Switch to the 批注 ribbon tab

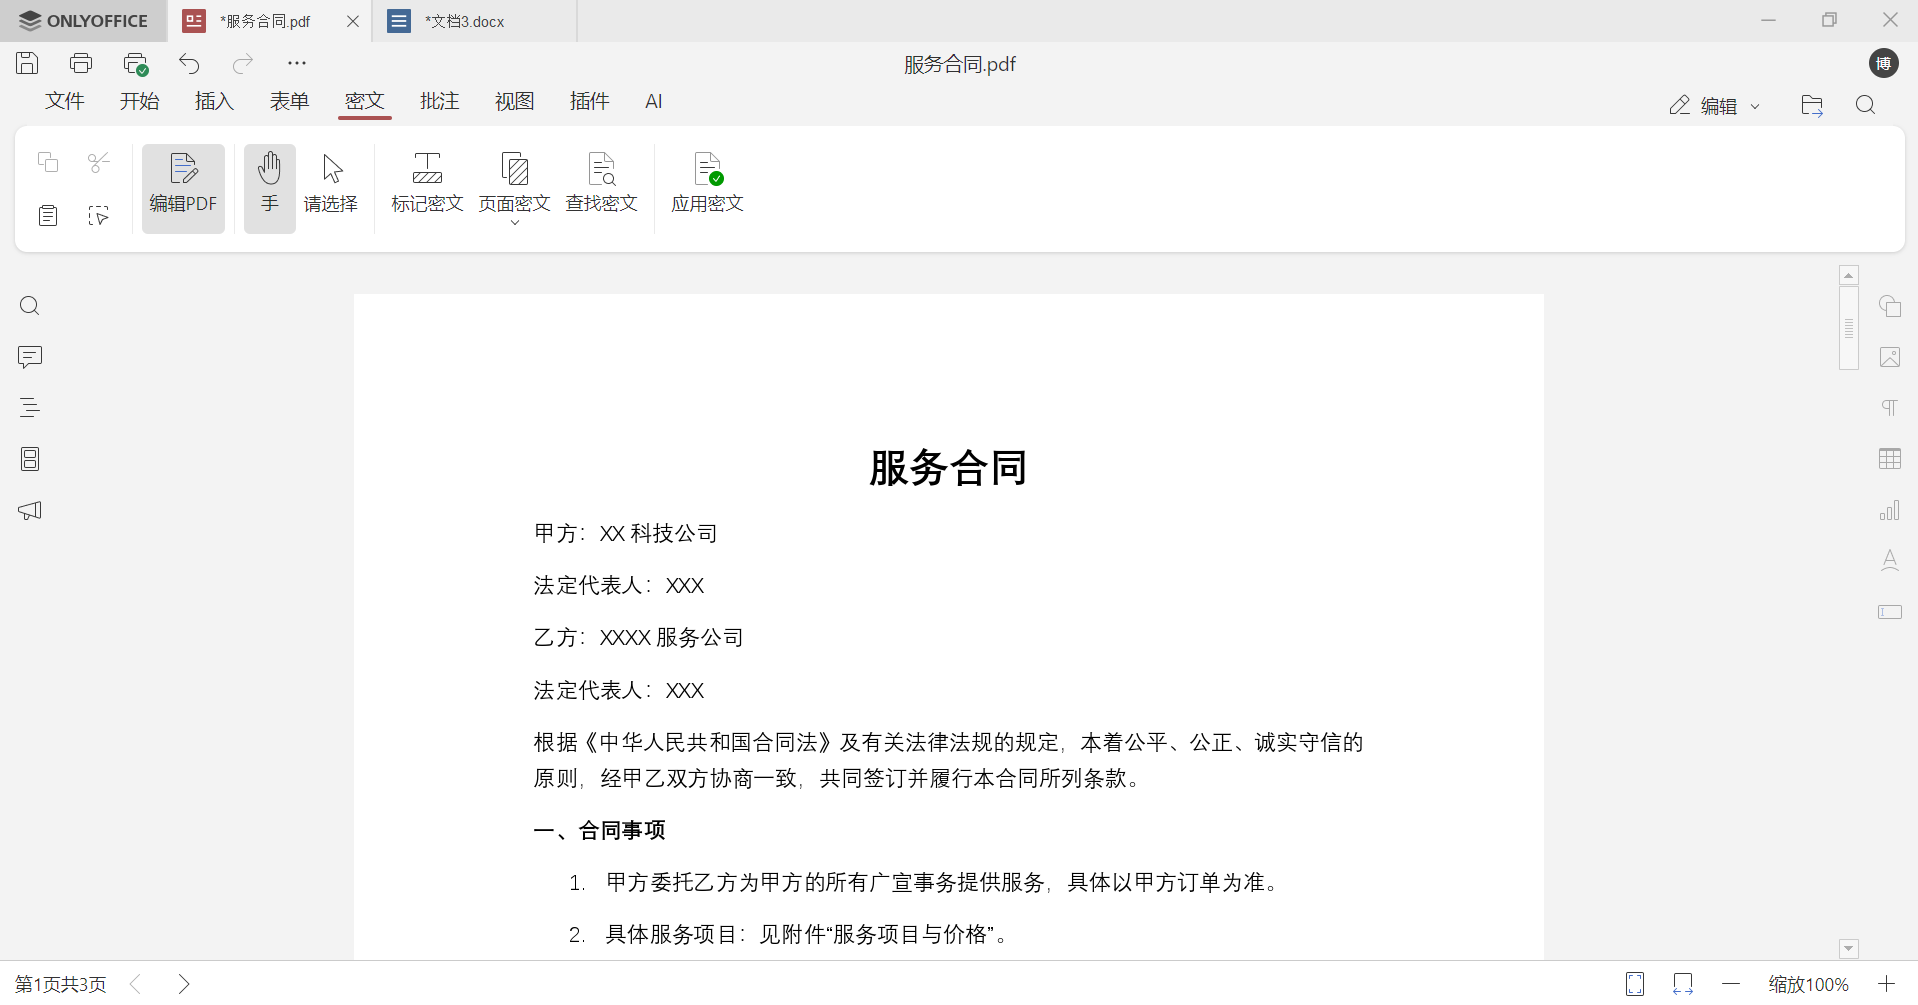[x=439, y=101]
